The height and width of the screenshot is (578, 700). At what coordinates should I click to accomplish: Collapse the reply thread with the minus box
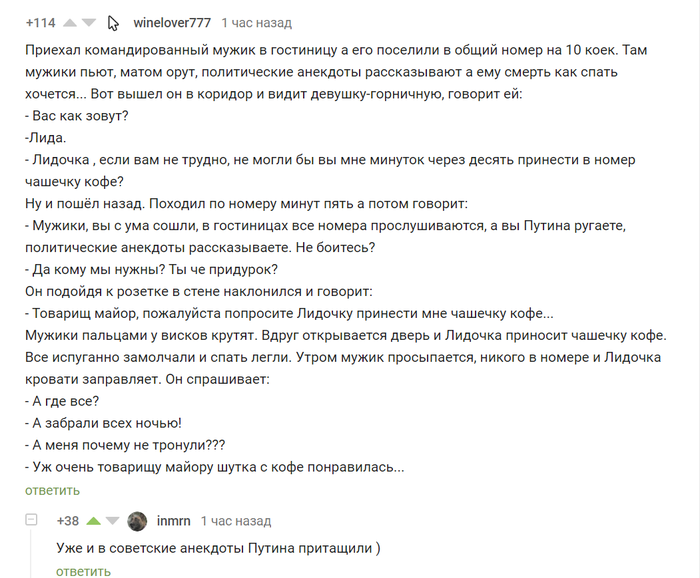[x=31, y=521]
